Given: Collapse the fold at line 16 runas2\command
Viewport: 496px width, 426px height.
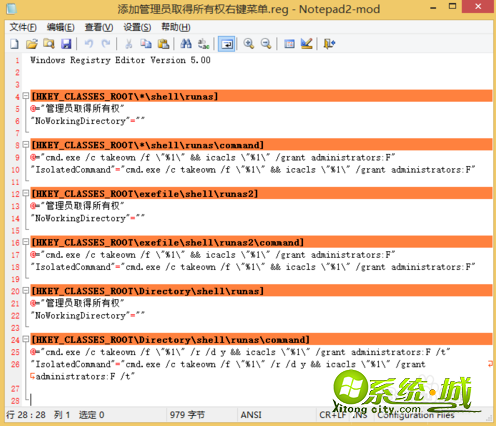Looking at the screenshot, I should point(25,242).
